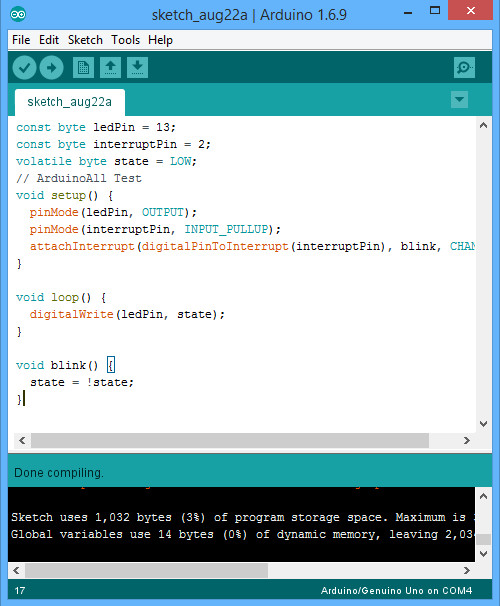Screen dimensions: 500x606
Task: Click editor horizontal scrollbar left arrow
Action: point(22,441)
